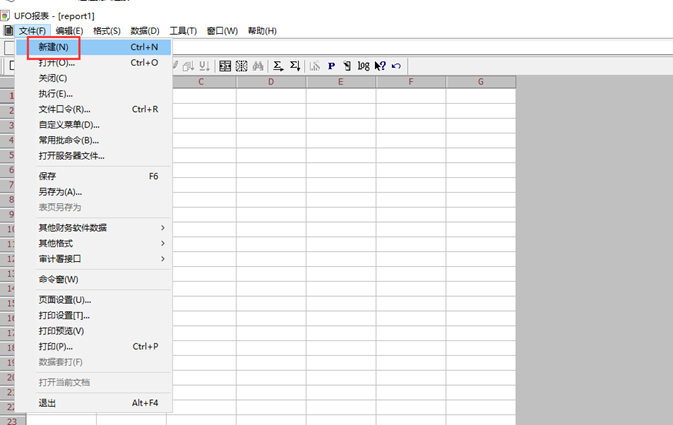Expand the 审计署接口 submenu
673x425 pixels.
point(163,259)
